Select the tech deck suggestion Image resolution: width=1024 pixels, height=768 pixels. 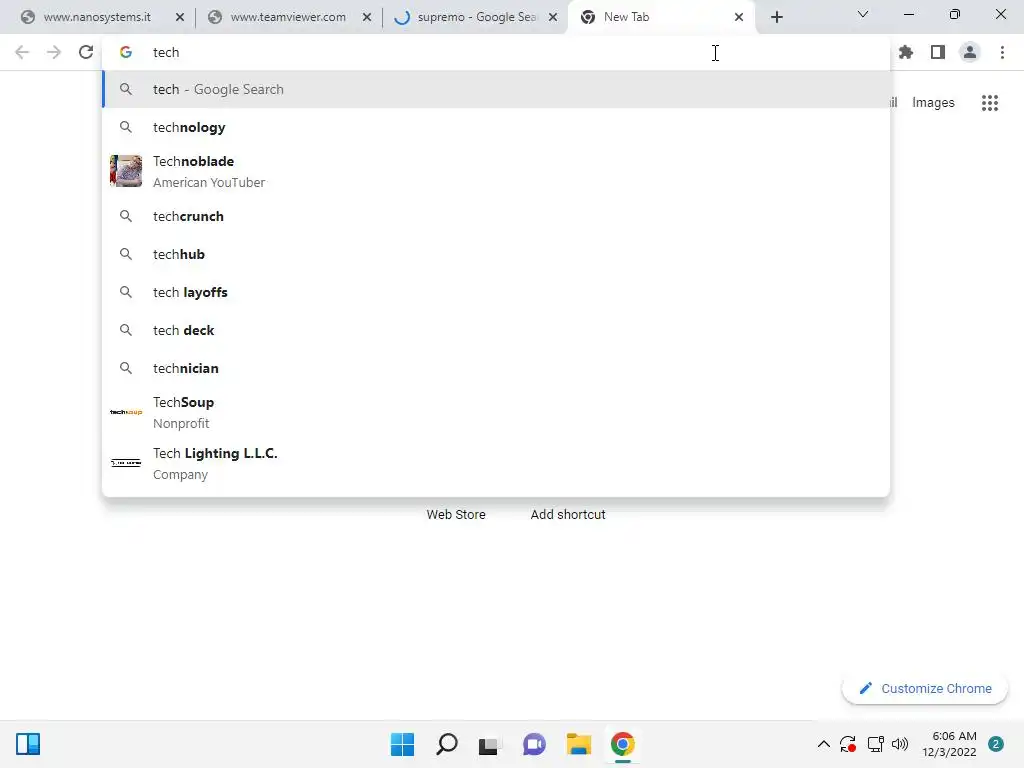click(x=496, y=330)
